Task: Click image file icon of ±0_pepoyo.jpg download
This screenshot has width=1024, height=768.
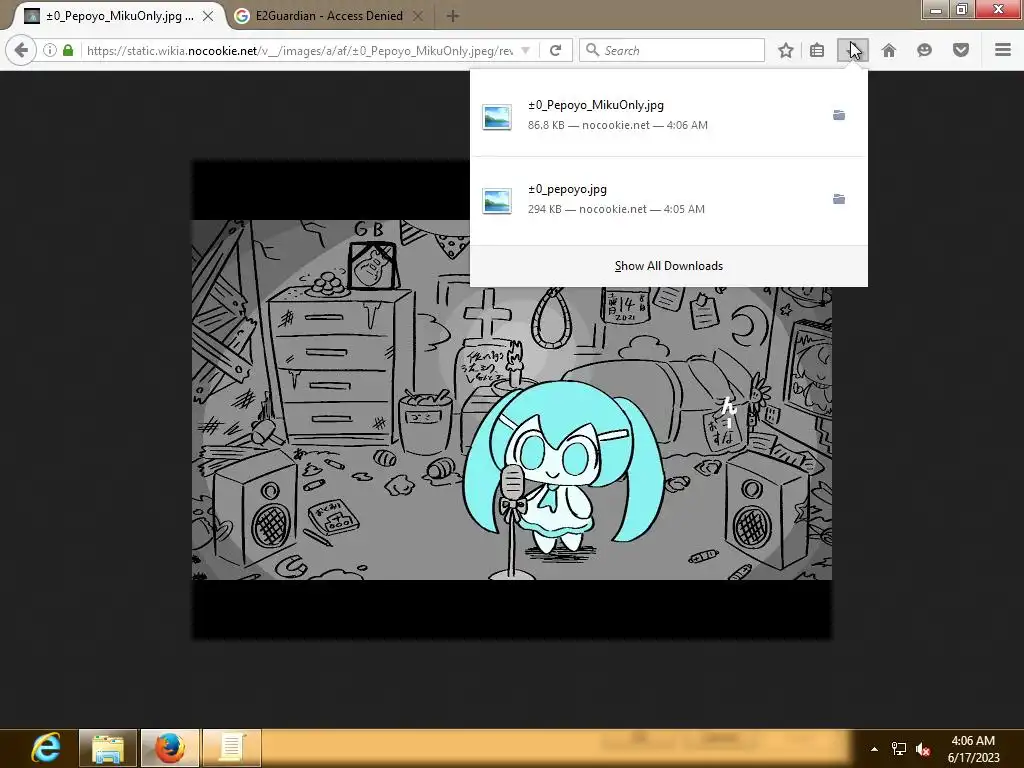Action: click(497, 201)
